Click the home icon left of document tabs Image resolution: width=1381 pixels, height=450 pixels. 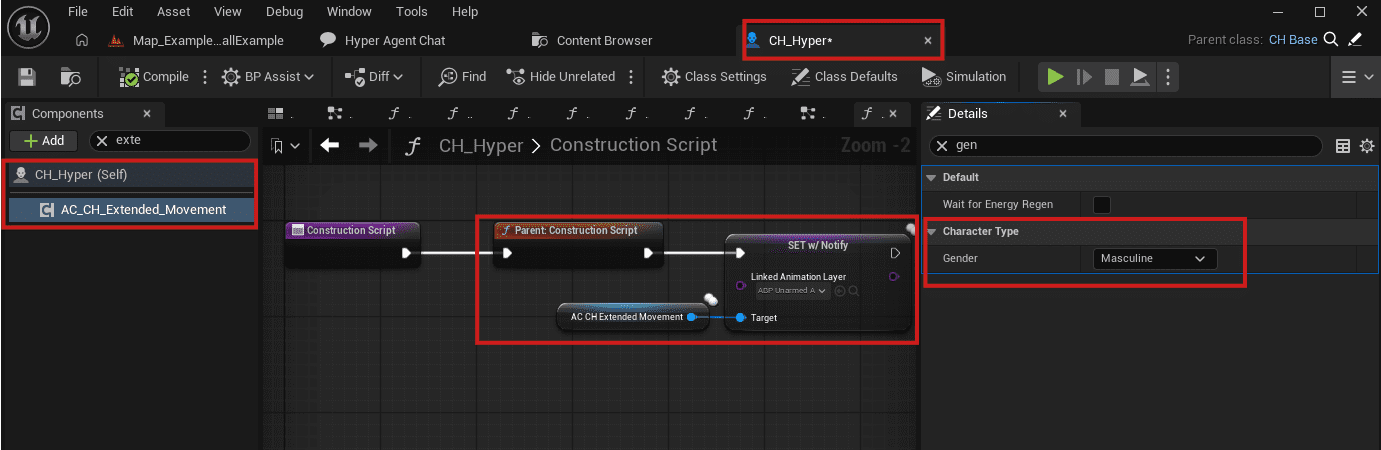coord(83,41)
